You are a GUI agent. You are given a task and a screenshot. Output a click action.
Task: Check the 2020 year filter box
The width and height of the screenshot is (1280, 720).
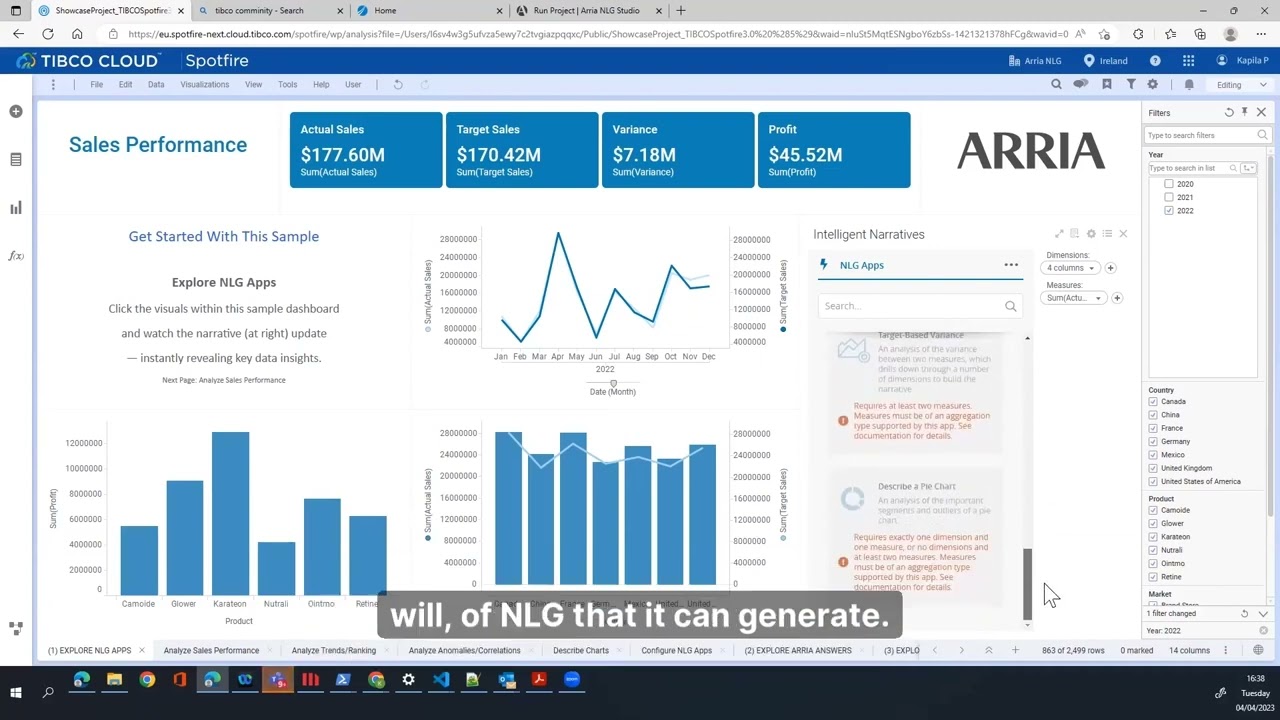(1169, 184)
